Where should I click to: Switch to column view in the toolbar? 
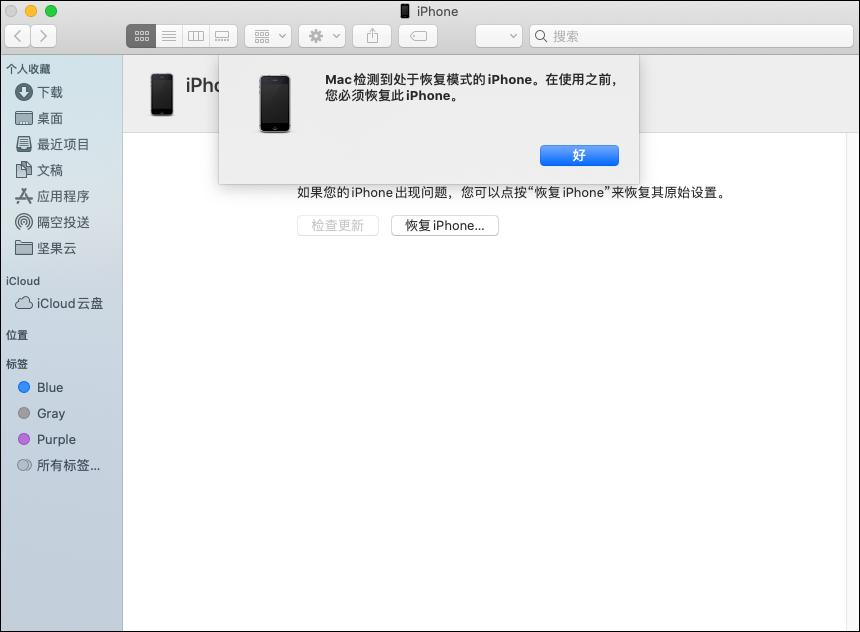[196, 36]
